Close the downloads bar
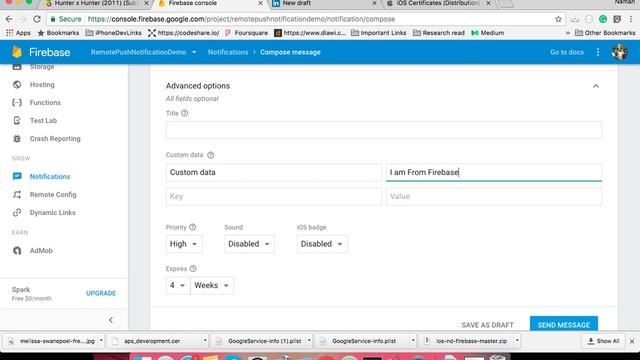 (x=632, y=341)
